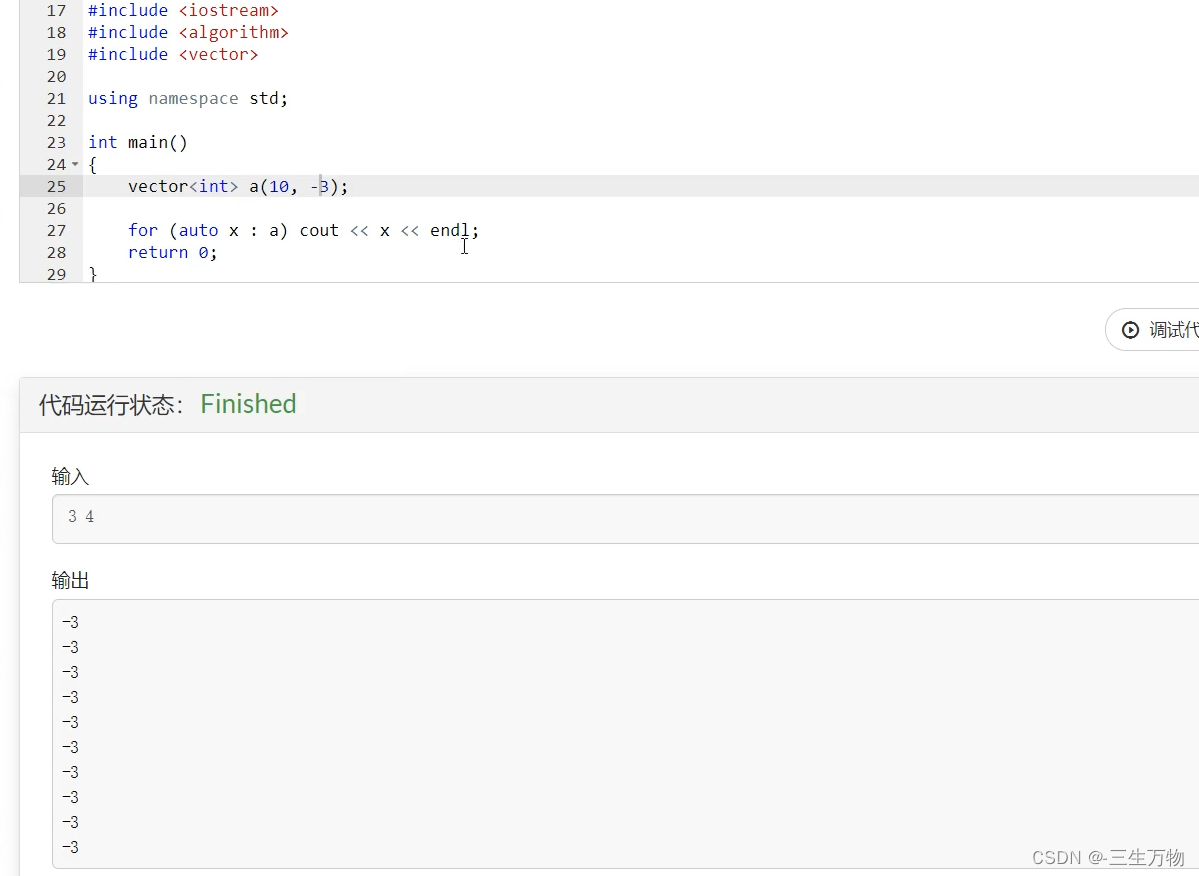1199x876 pixels.
Task: Click the closing brace on line 29
Action: (x=93, y=274)
